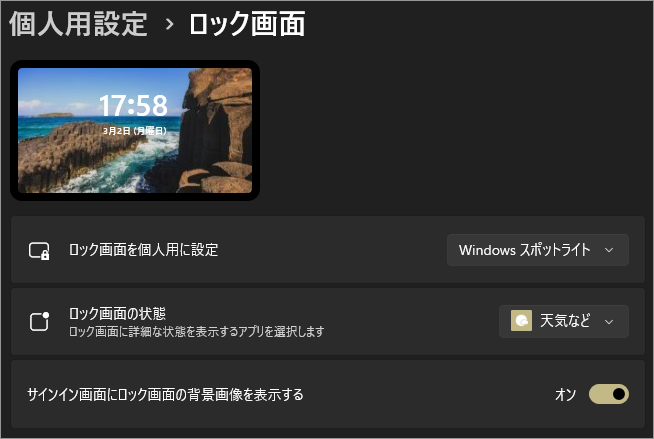Click the オン toggle label
This screenshot has height=439, width=654.
tap(565, 394)
